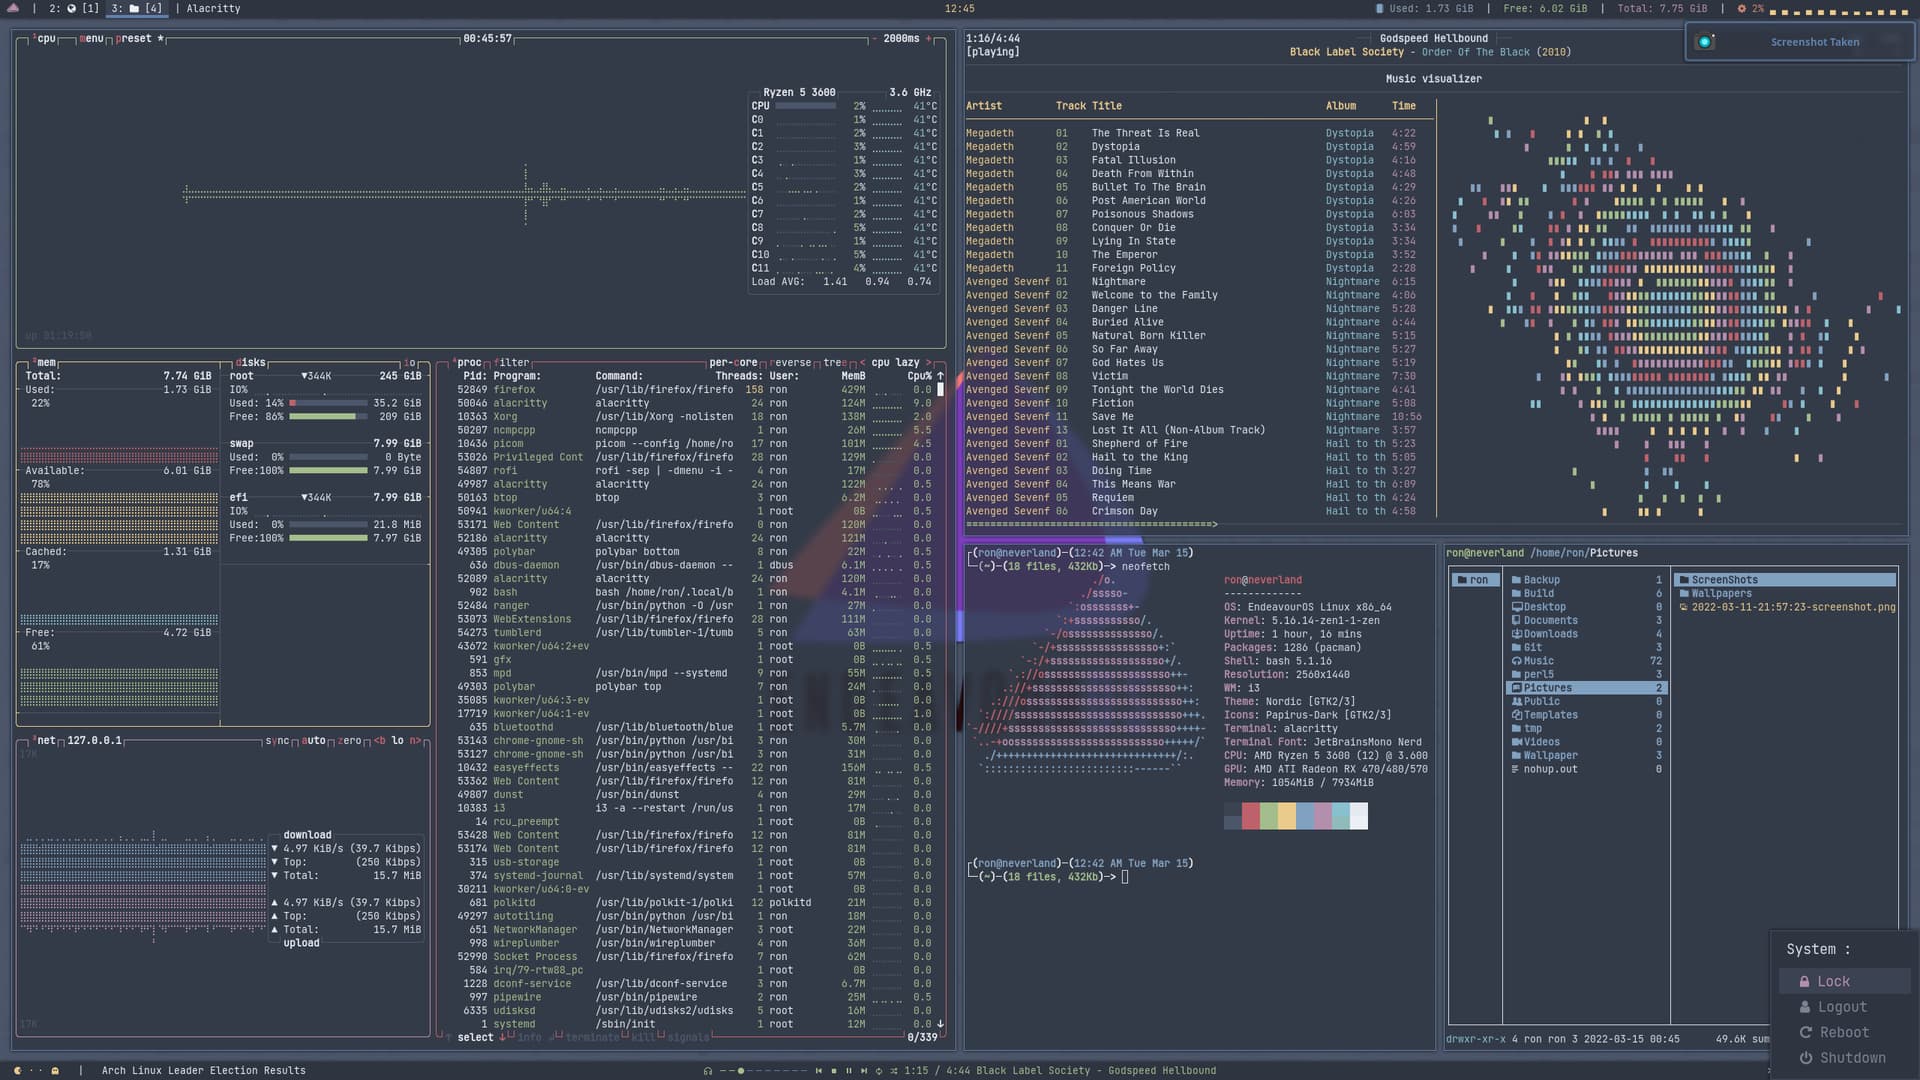
Task: Click Logout in the System menu
Action: tap(1841, 1007)
